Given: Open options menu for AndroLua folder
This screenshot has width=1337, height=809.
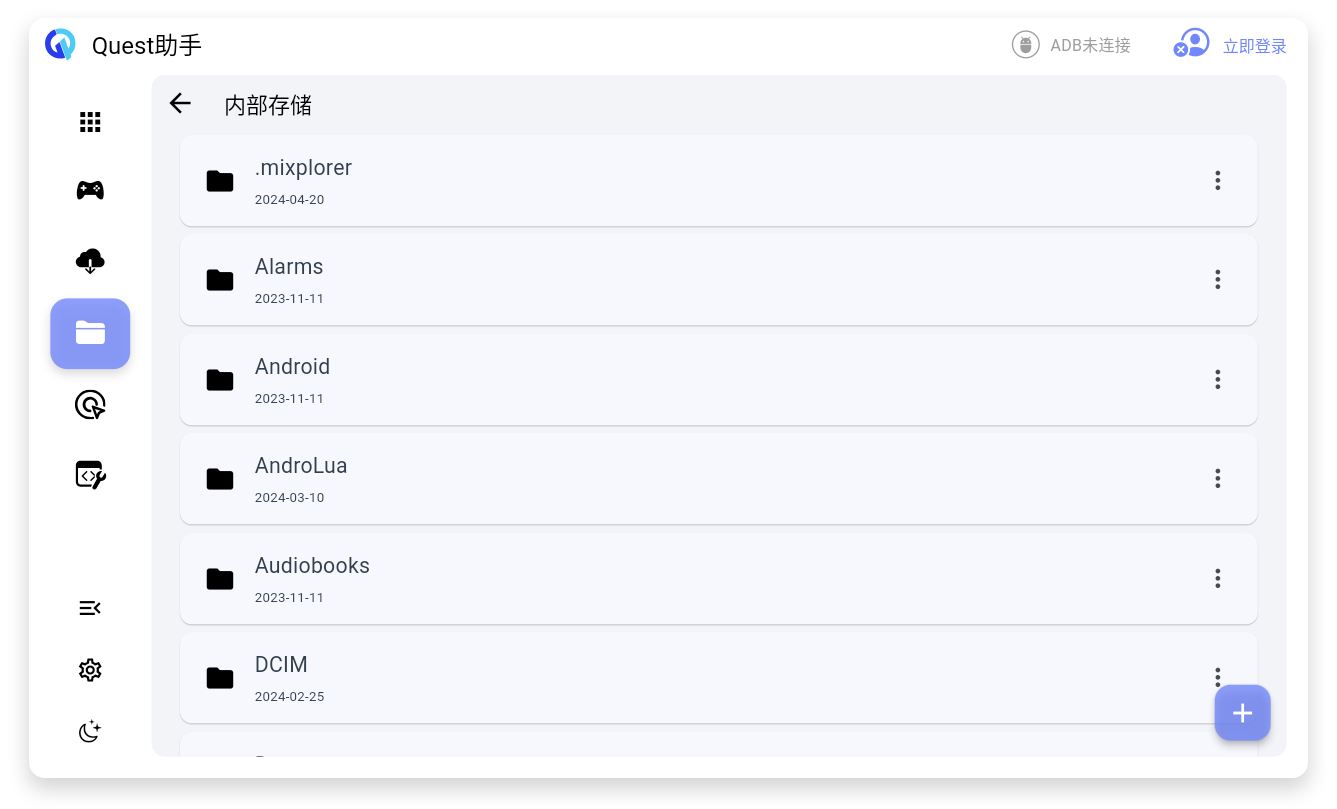Looking at the screenshot, I should [x=1217, y=478].
